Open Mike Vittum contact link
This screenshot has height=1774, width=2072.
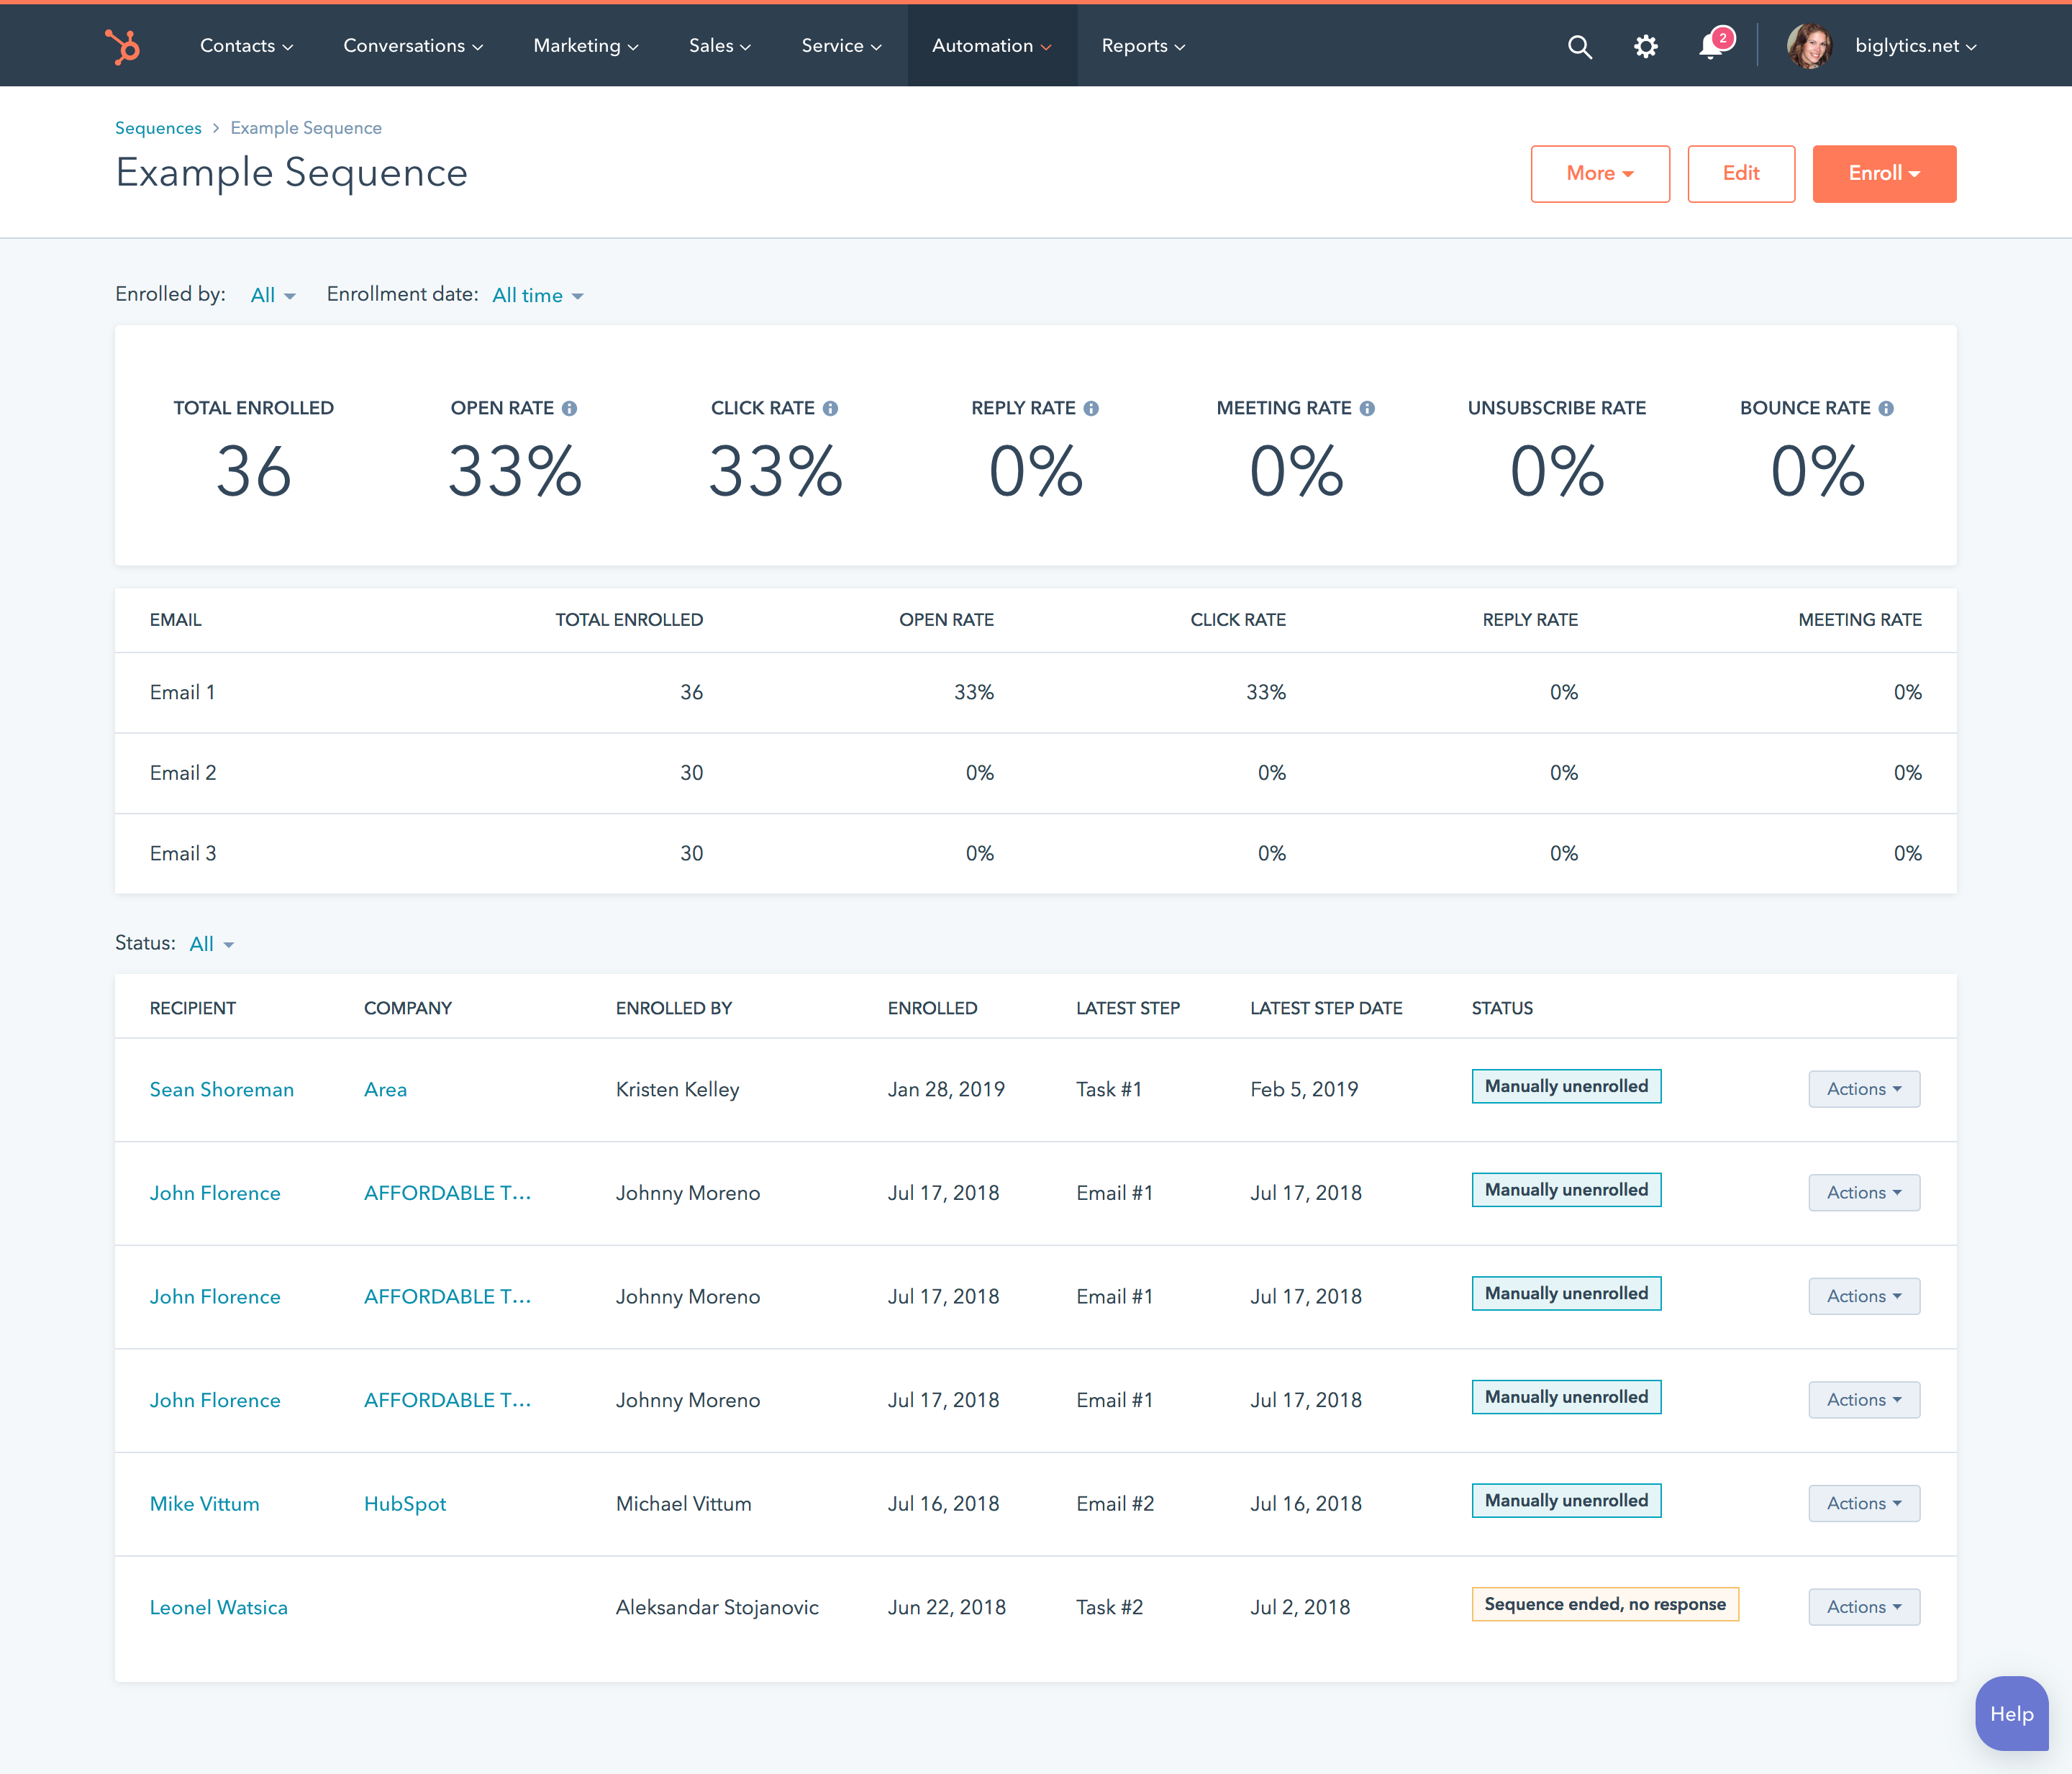204,1503
